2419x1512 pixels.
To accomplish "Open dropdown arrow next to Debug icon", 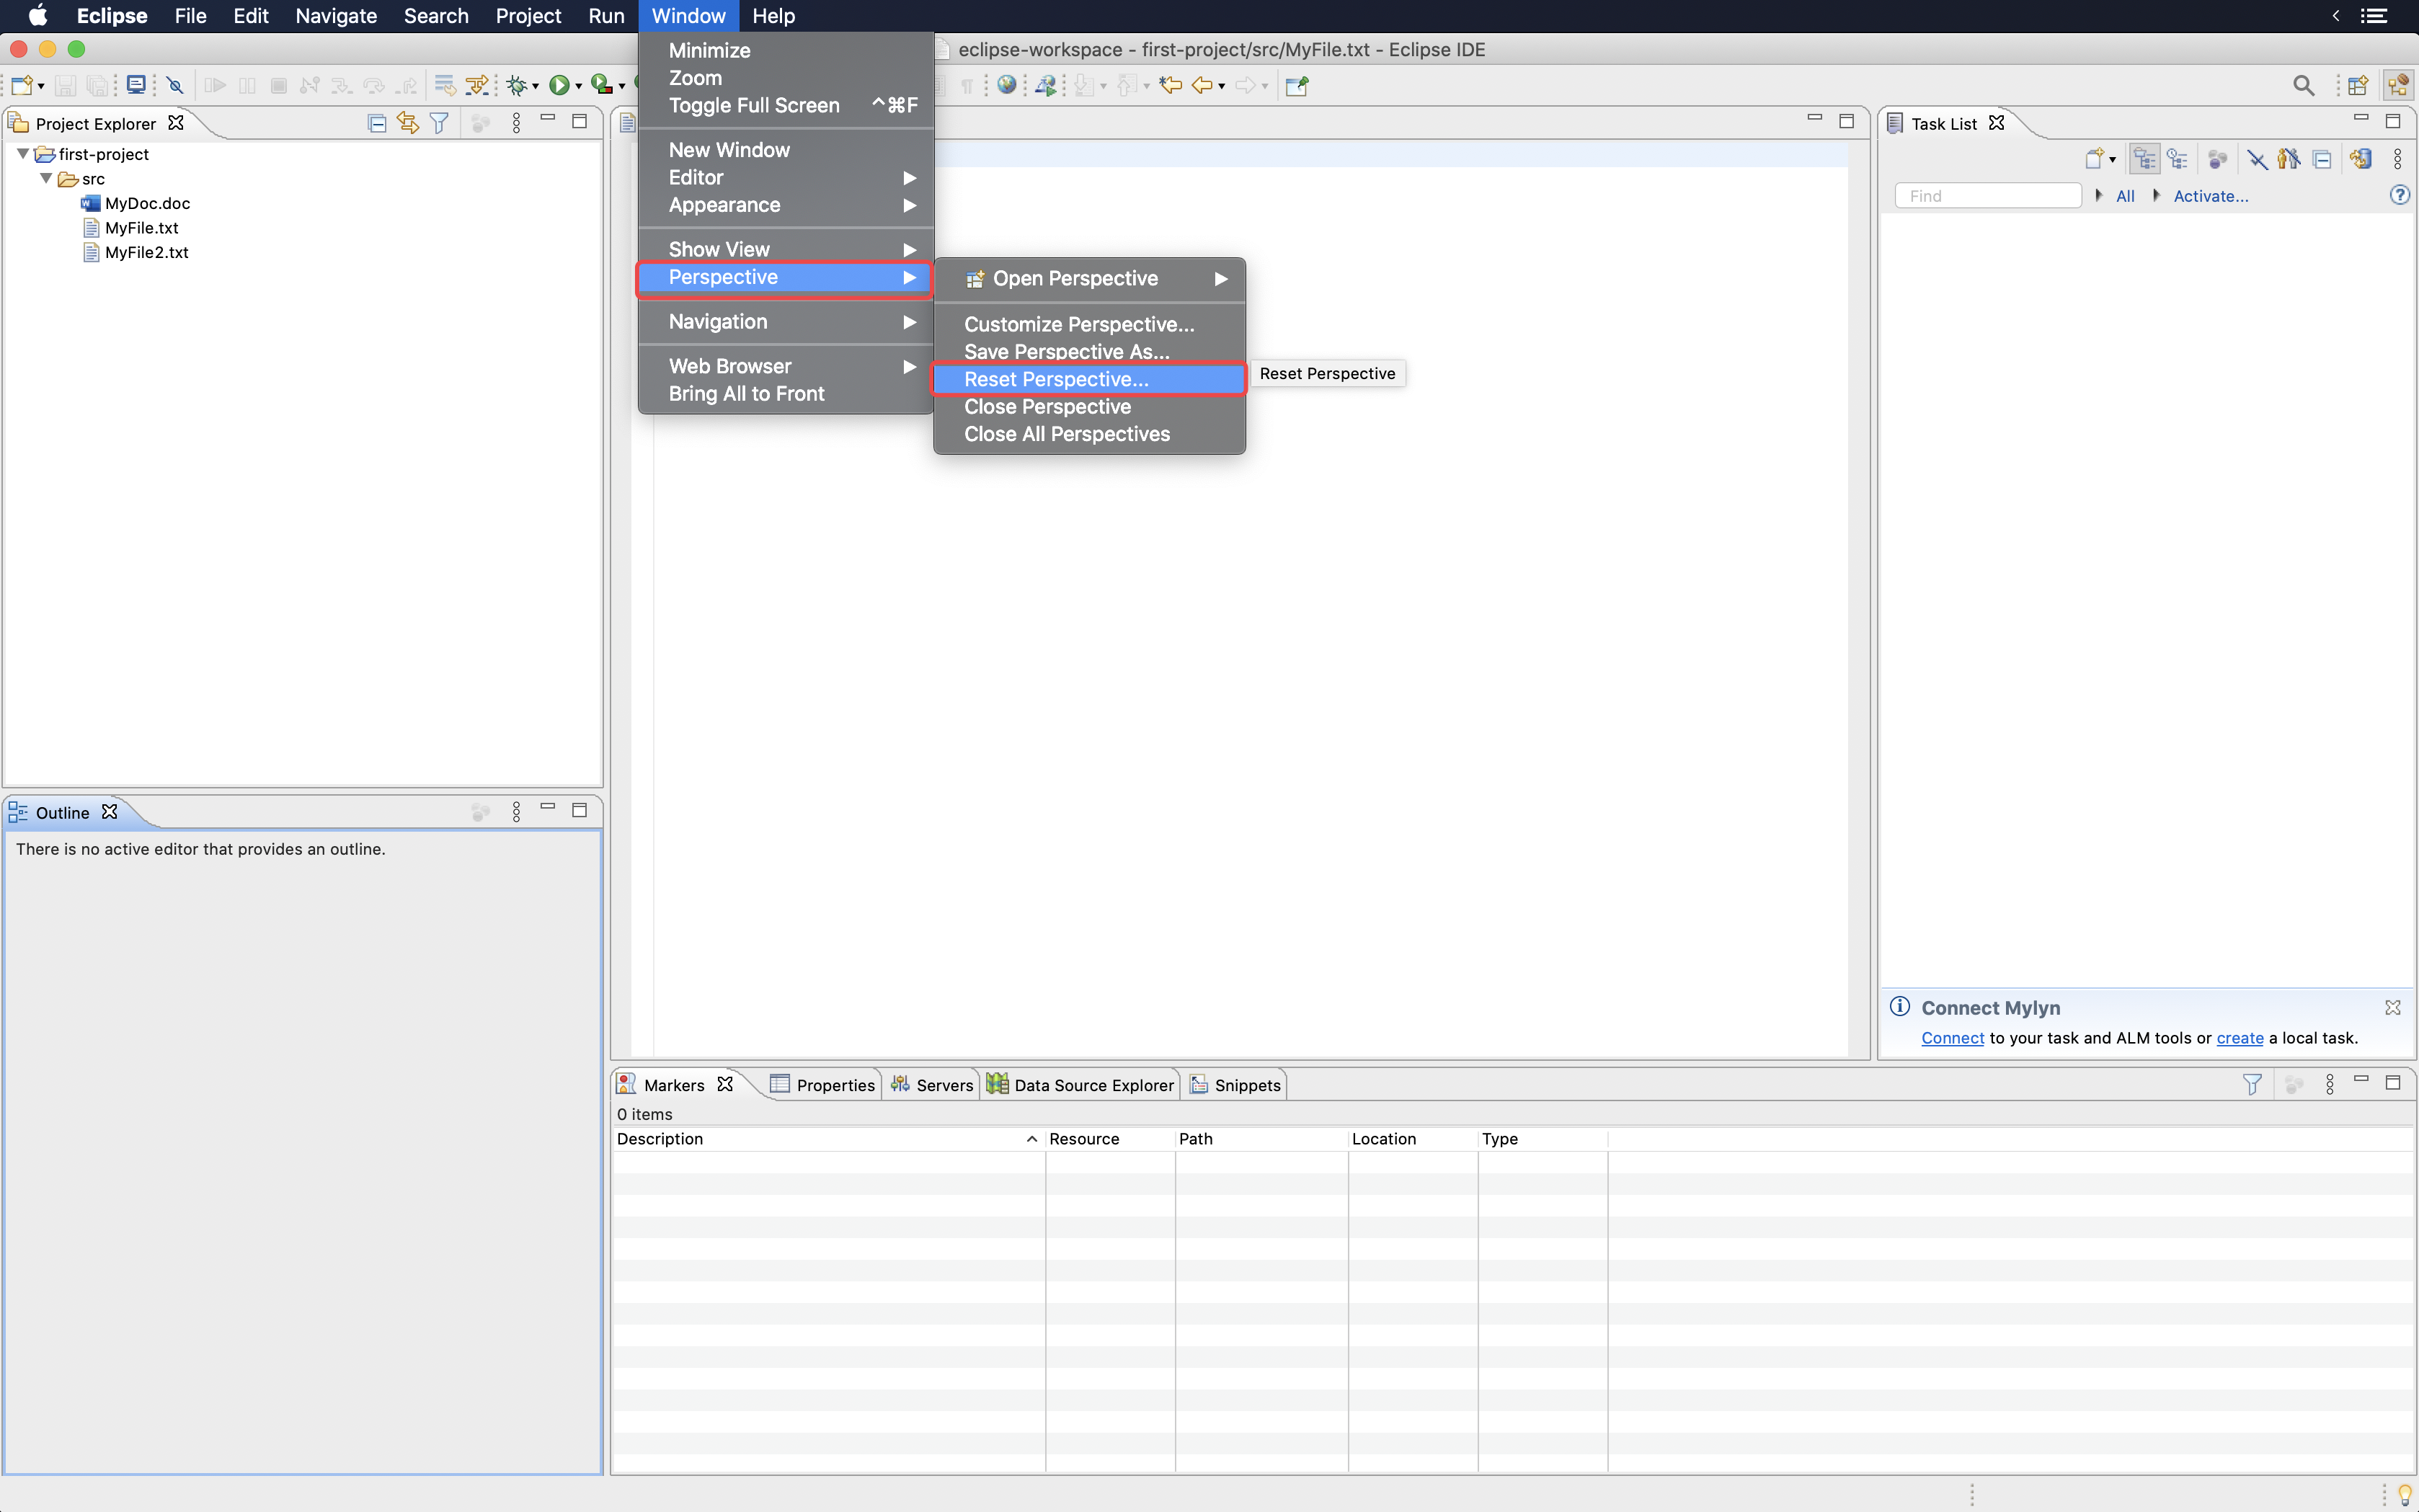I will (x=536, y=87).
